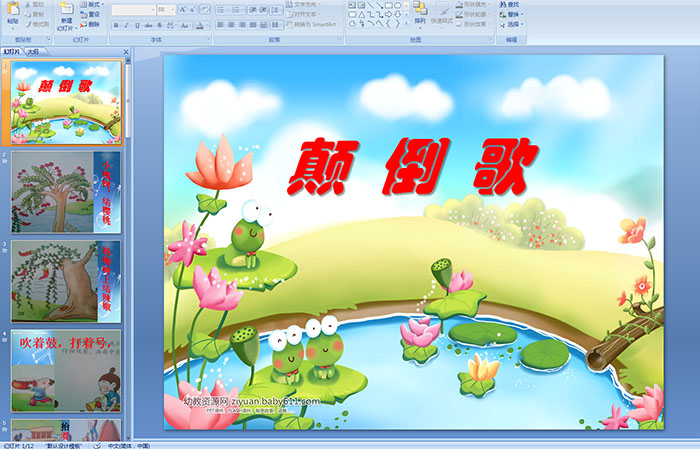Open the Quick Styles gallery
This screenshot has height=449, width=700.
click(442, 16)
